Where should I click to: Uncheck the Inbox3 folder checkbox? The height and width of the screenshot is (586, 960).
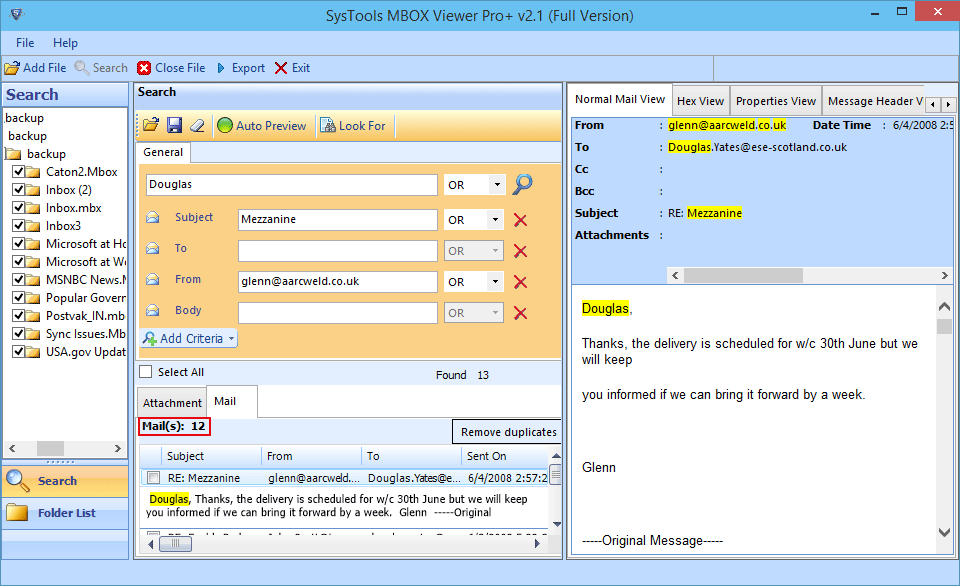pyautogui.click(x=18, y=225)
